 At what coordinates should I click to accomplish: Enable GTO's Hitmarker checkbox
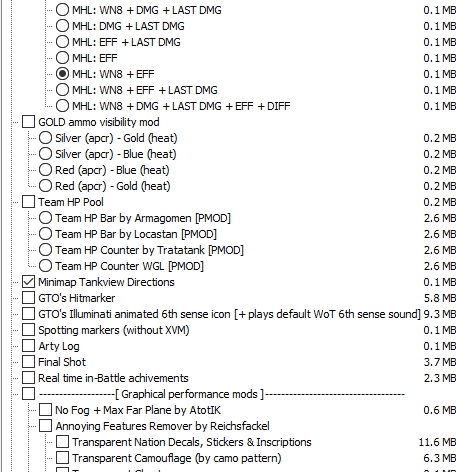28,298
